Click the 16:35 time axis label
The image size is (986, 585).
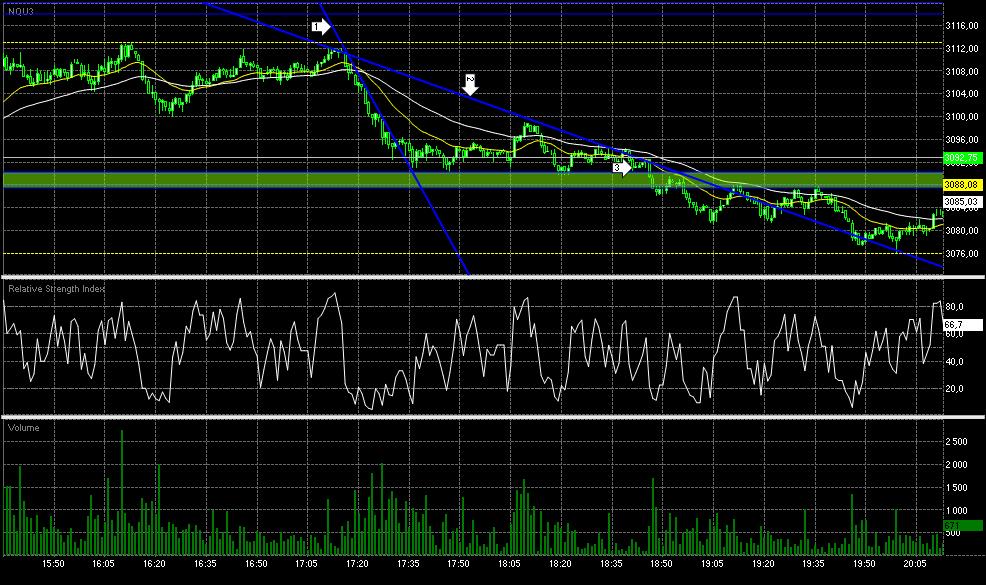[206, 564]
